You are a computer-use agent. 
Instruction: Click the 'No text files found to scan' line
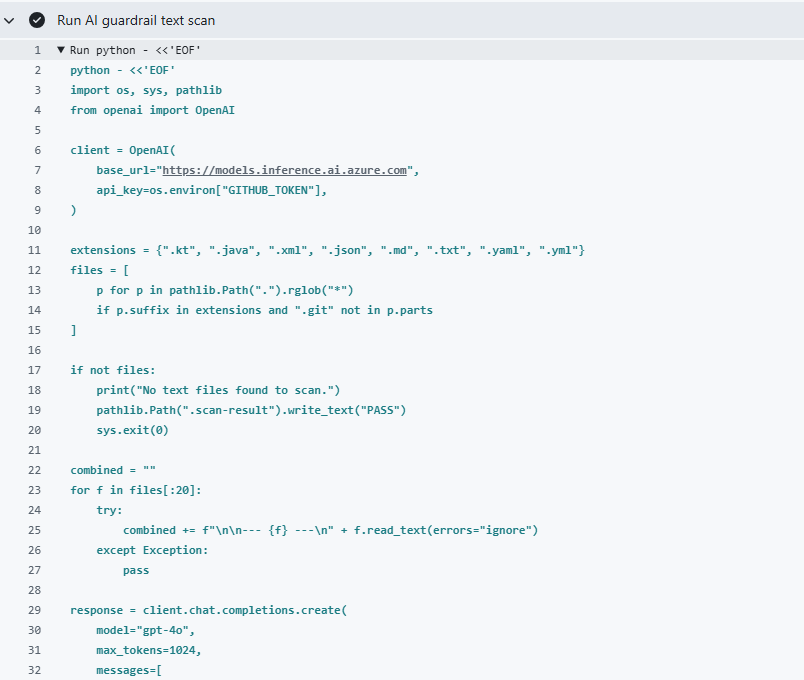pyautogui.click(x=225, y=390)
